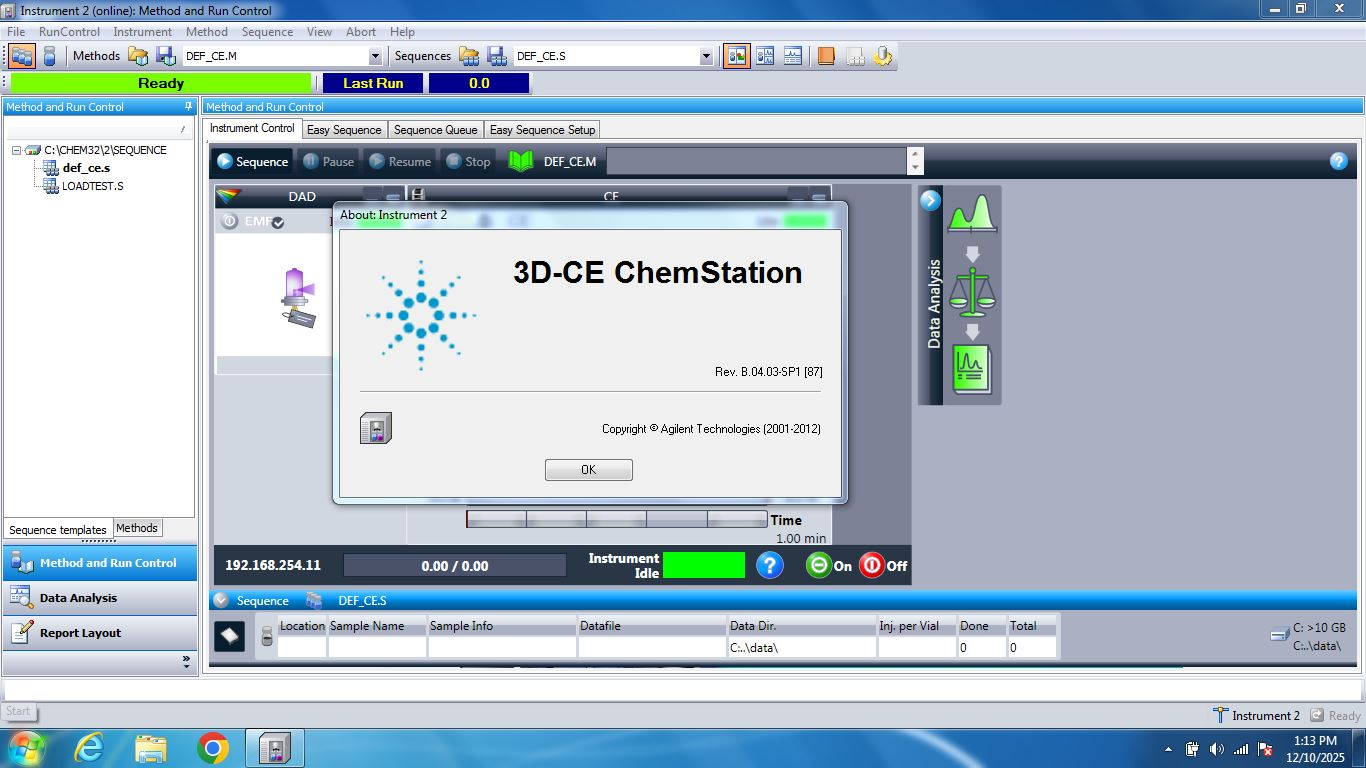The height and width of the screenshot is (768, 1366).
Task: Open the DEF_CE.S sequences dropdown
Action: (x=707, y=57)
